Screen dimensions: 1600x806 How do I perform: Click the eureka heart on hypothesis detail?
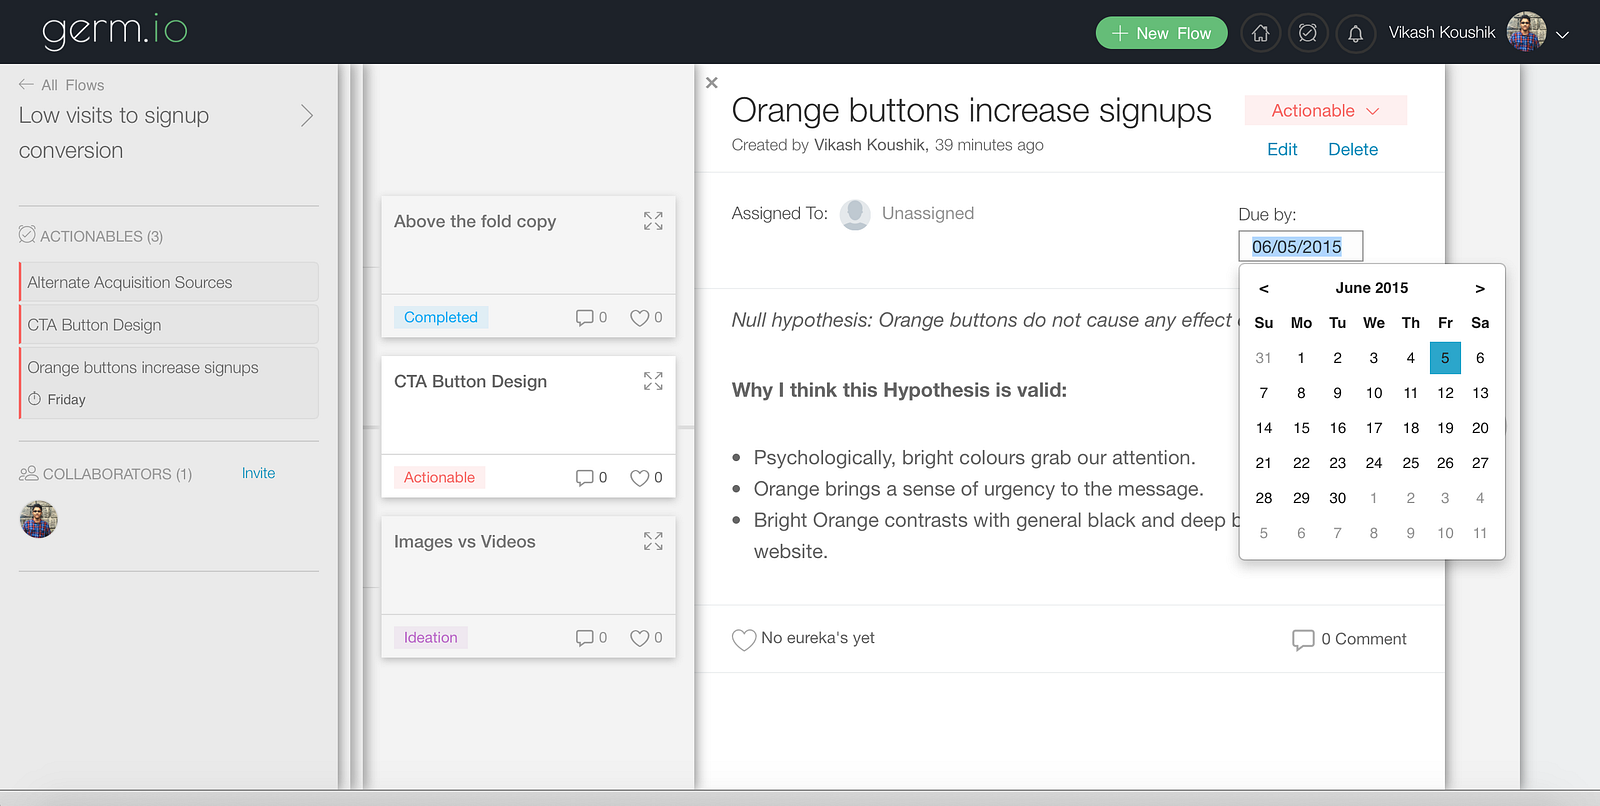(743, 639)
